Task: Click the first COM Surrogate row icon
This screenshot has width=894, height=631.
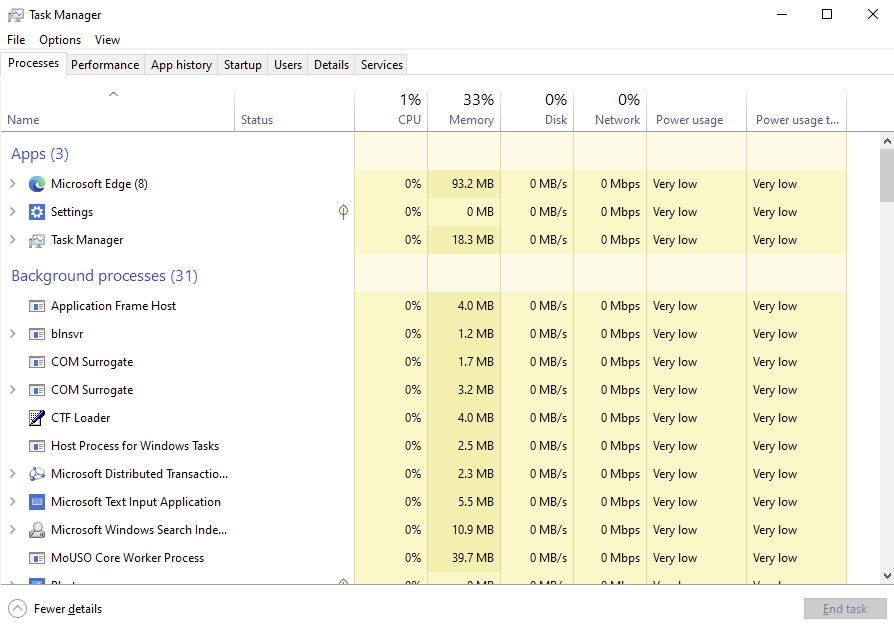Action: point(36,362)
